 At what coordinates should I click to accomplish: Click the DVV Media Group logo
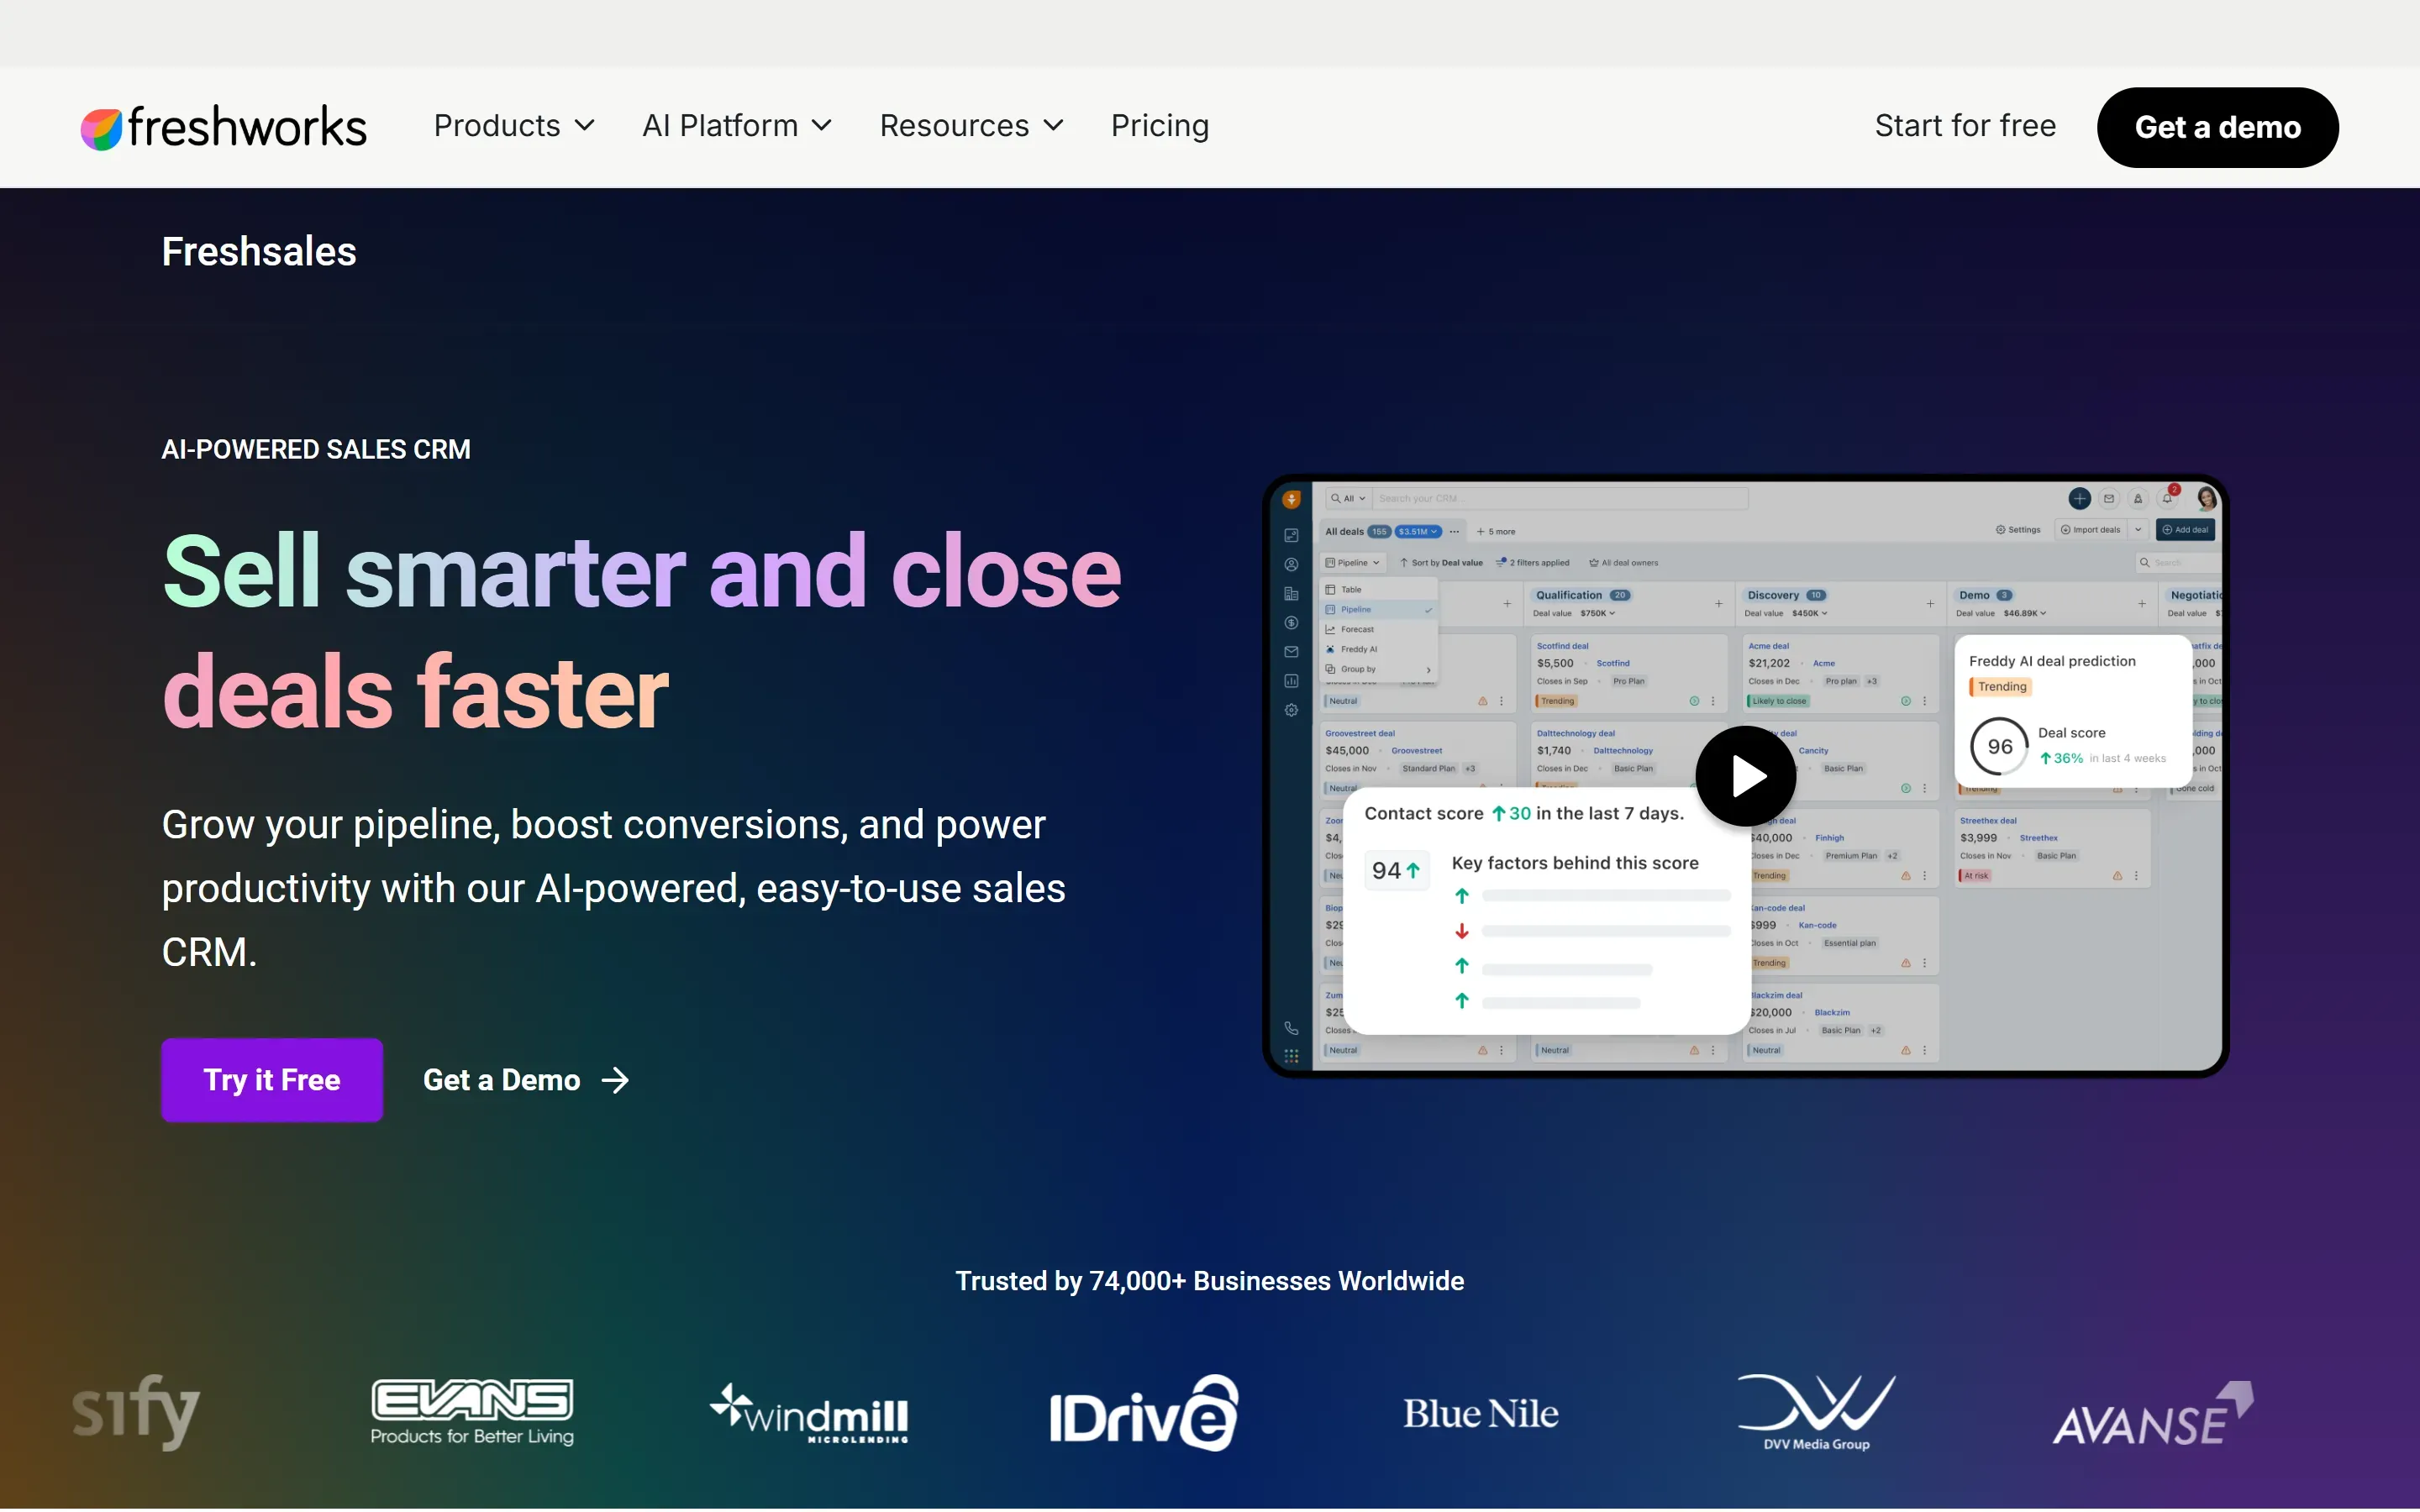(1816, 1412)
